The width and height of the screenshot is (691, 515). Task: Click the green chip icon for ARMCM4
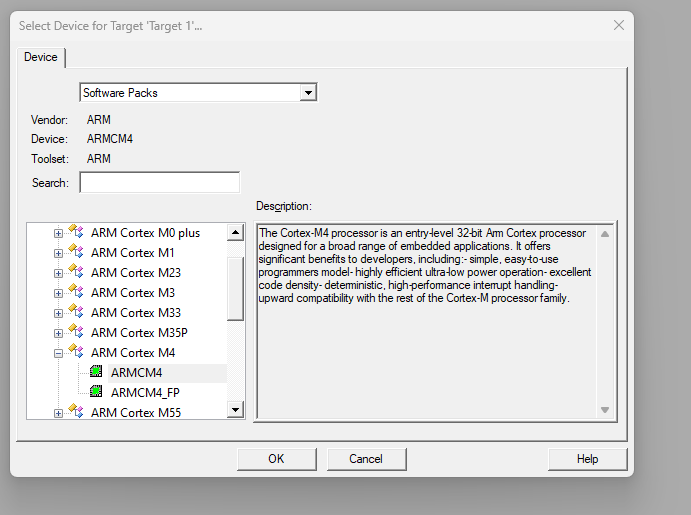pyautogui.click(x=96, y=372)
